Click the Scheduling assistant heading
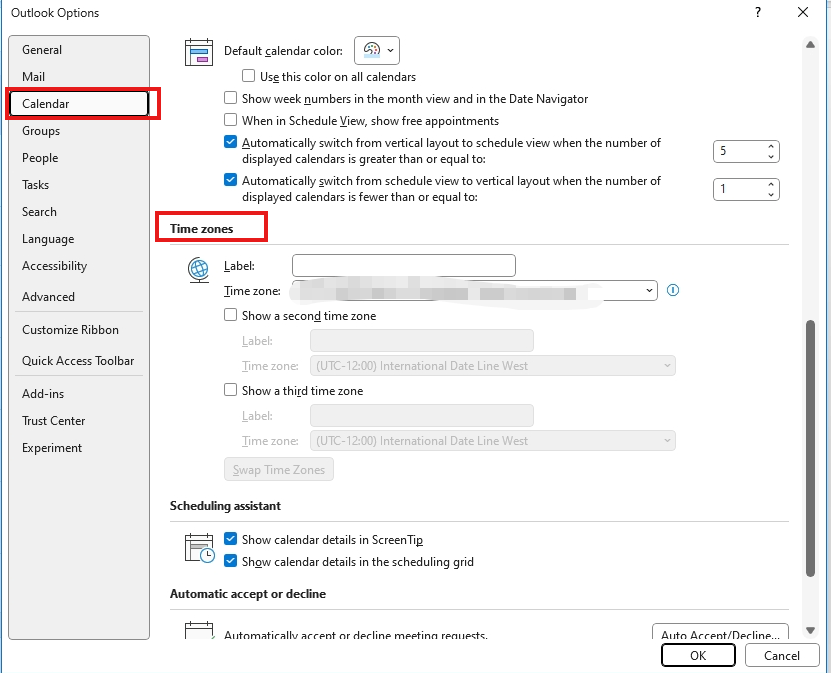 tap(225, 506)
